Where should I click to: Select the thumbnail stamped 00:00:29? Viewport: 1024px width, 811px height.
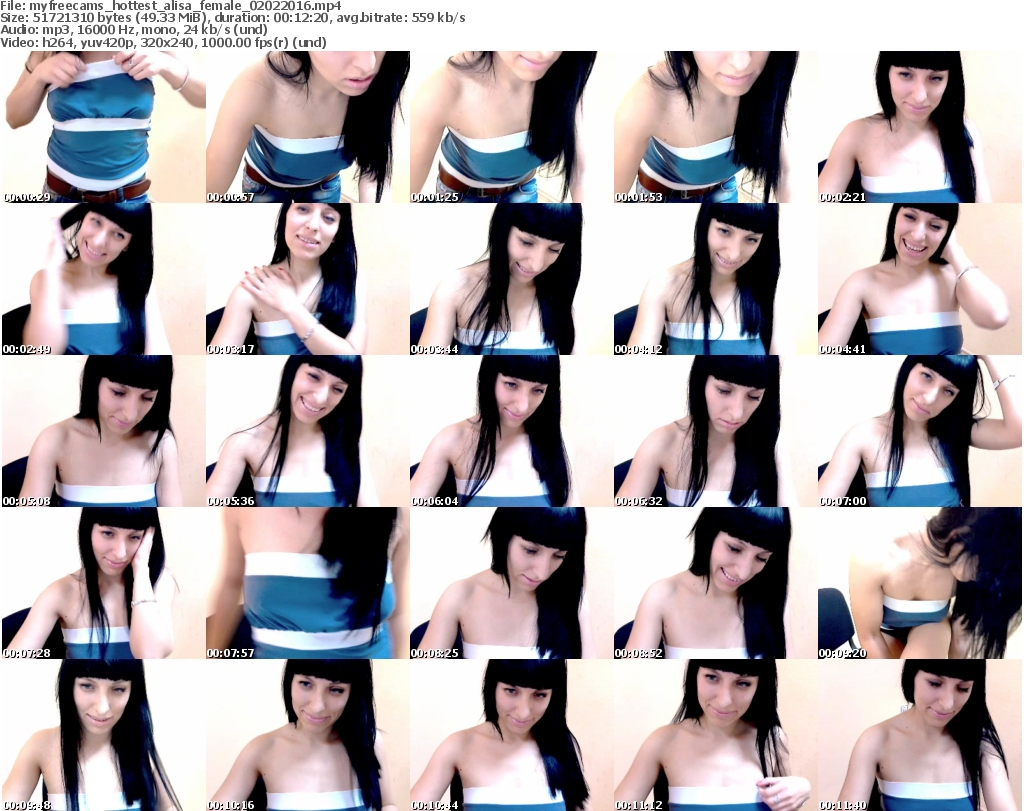(104, 127)
